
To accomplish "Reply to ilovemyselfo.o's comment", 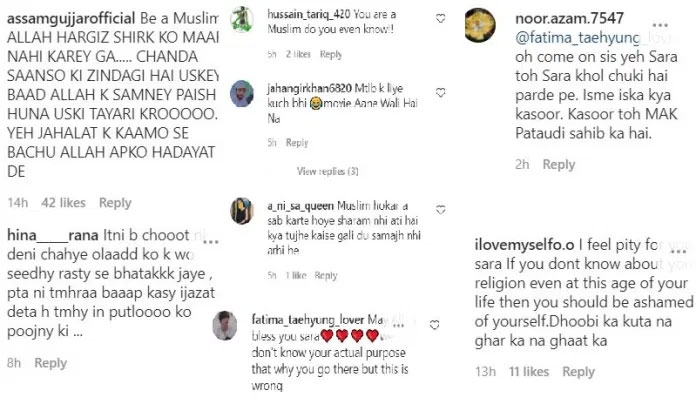I will click(x=578, y=372).
